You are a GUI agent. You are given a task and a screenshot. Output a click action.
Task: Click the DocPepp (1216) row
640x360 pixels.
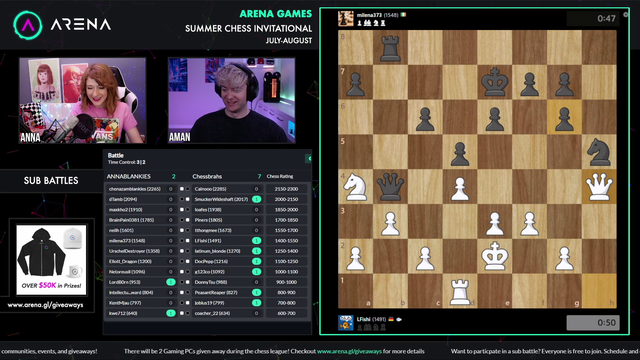227,261
